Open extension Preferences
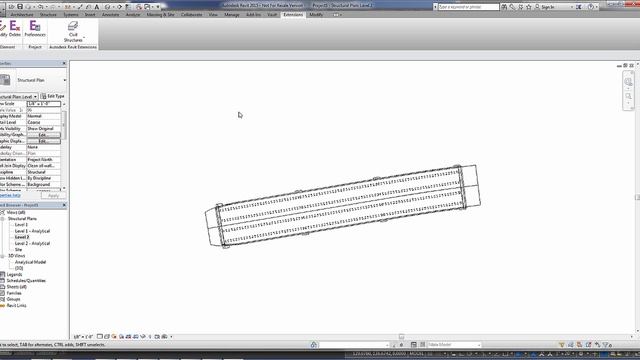The height and width of the screenshot is (360, 640). [35, 29]
